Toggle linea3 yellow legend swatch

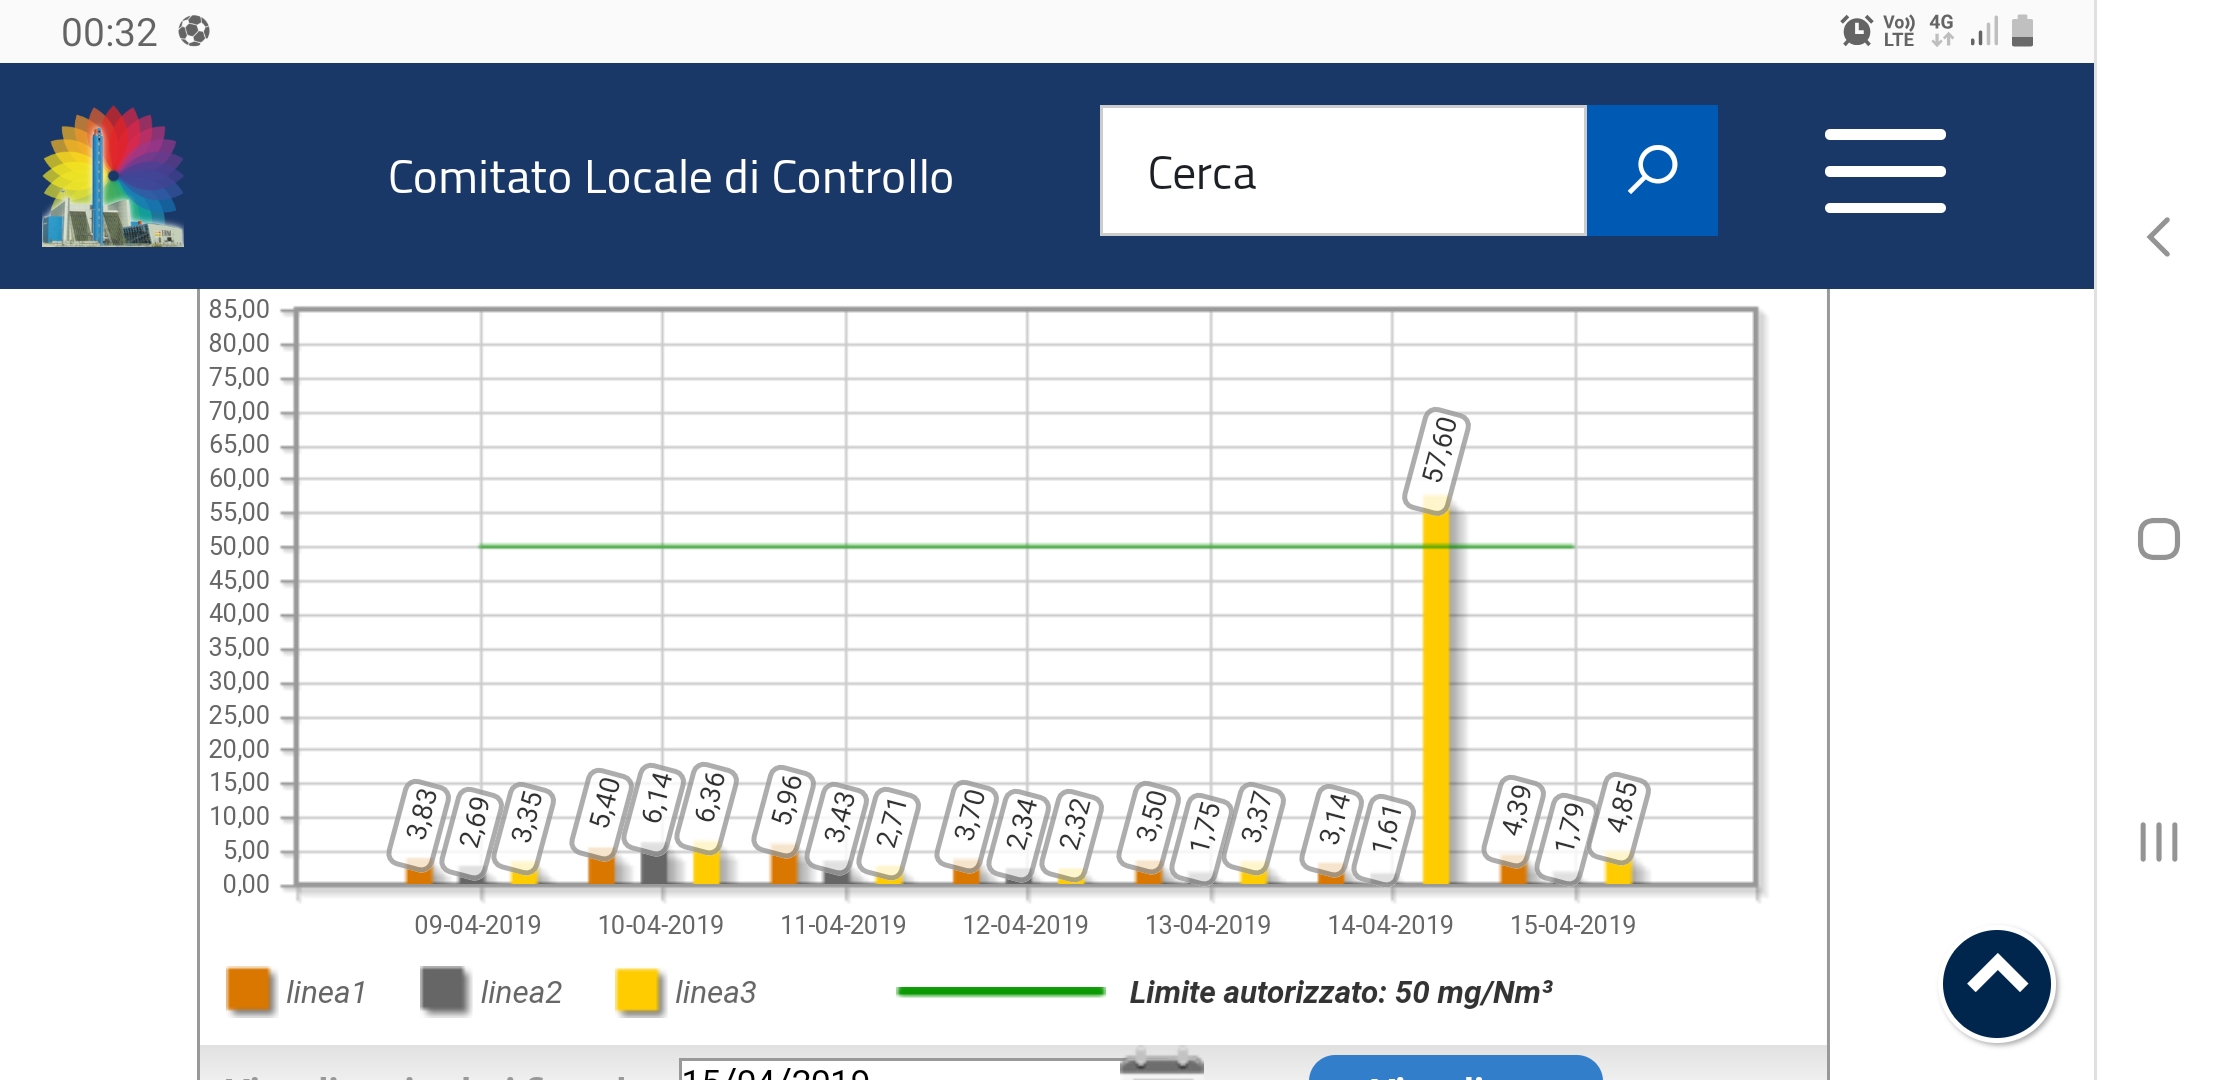[x=637, y=991]
